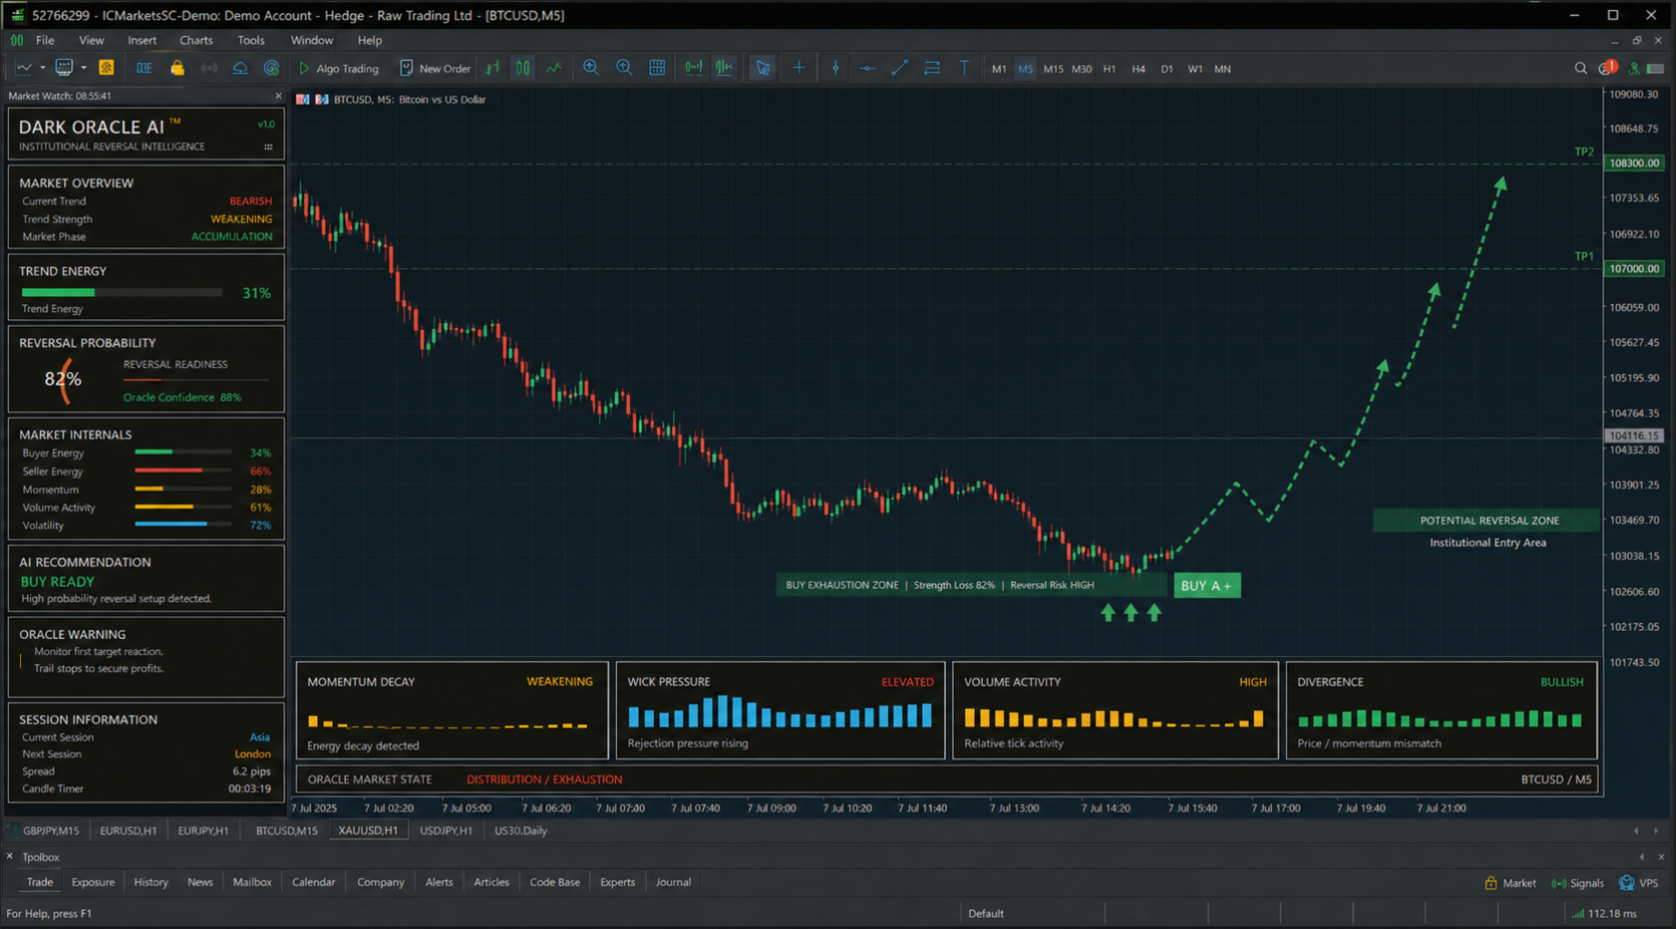
Task: Select the Equidistant Channel drawing tool
Action: [x=932, y=68]
